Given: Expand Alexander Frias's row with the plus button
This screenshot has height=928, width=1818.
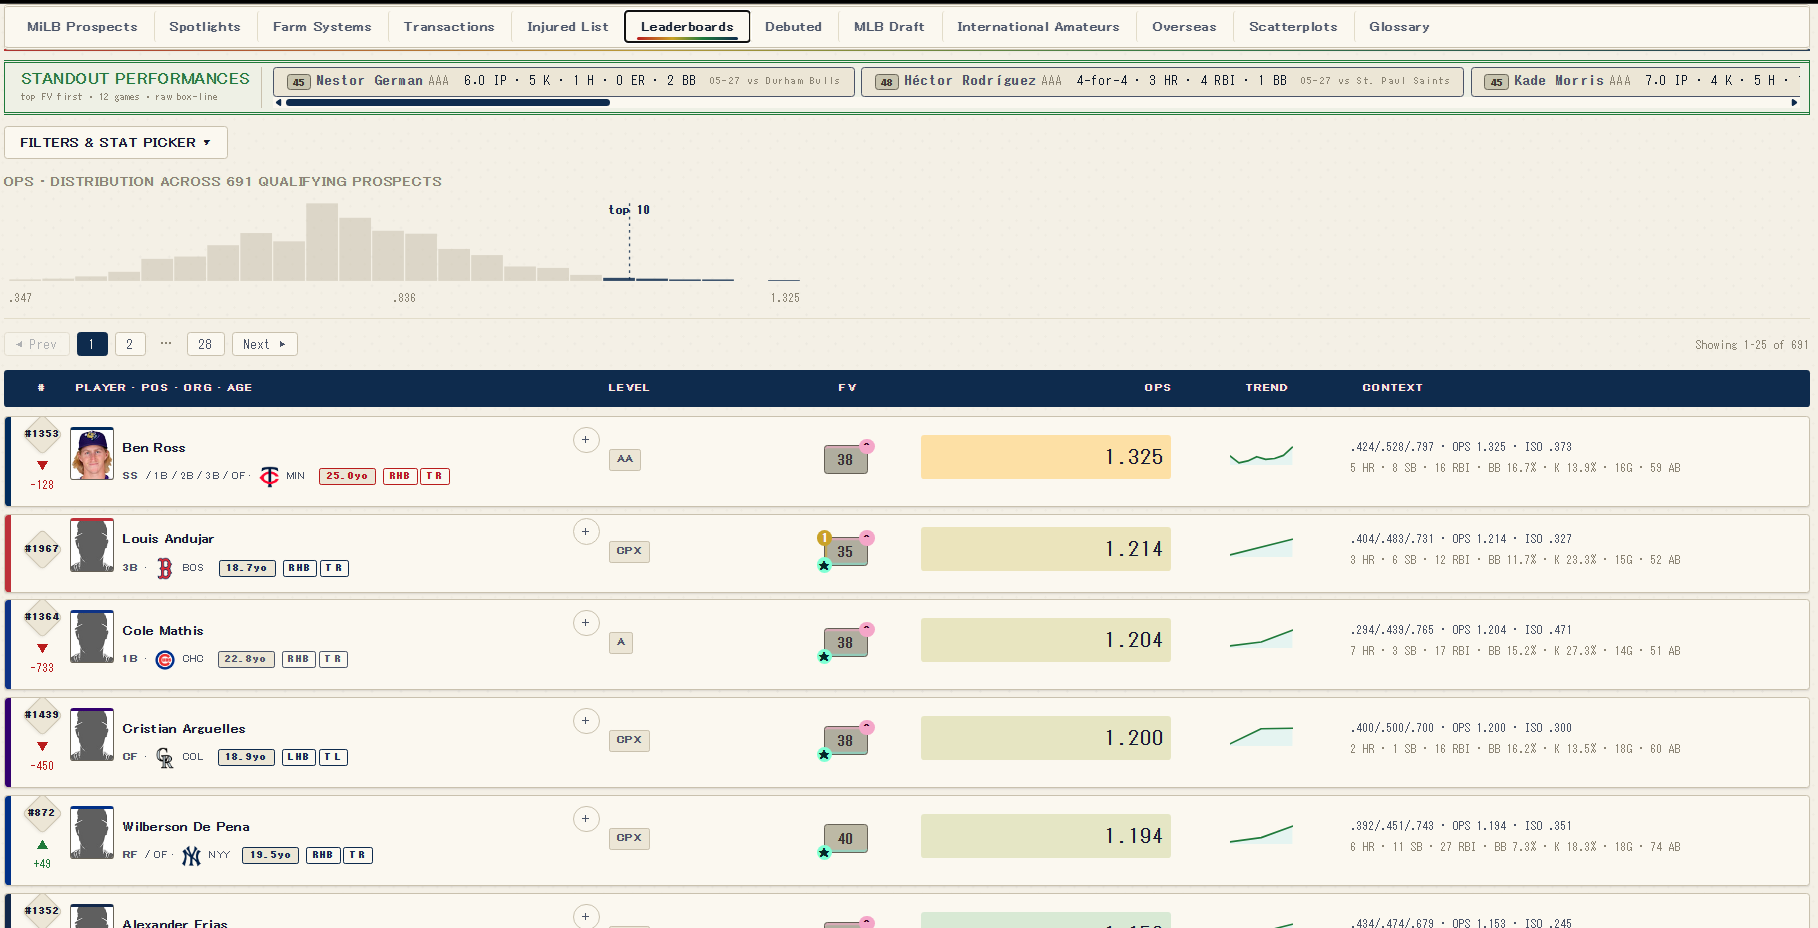Looking at the screenshot, I should coord(586,916).
